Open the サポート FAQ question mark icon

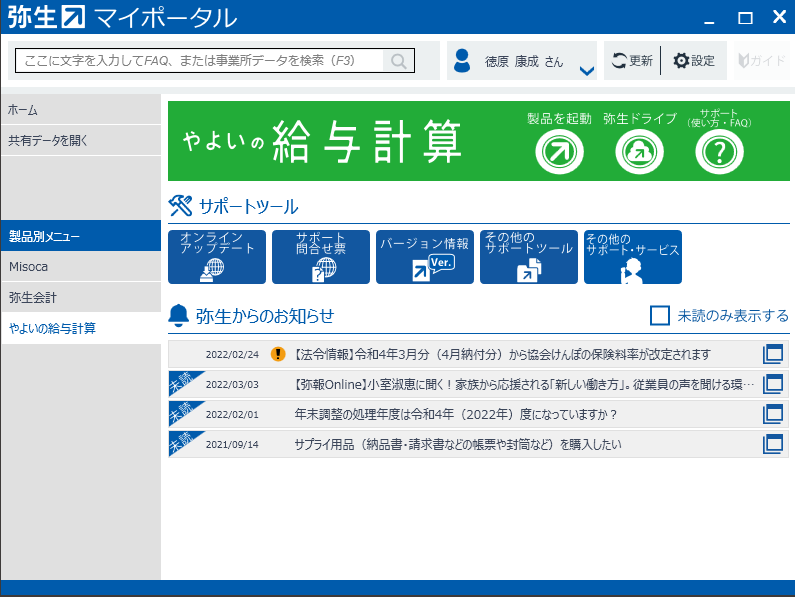pos(719,152)
